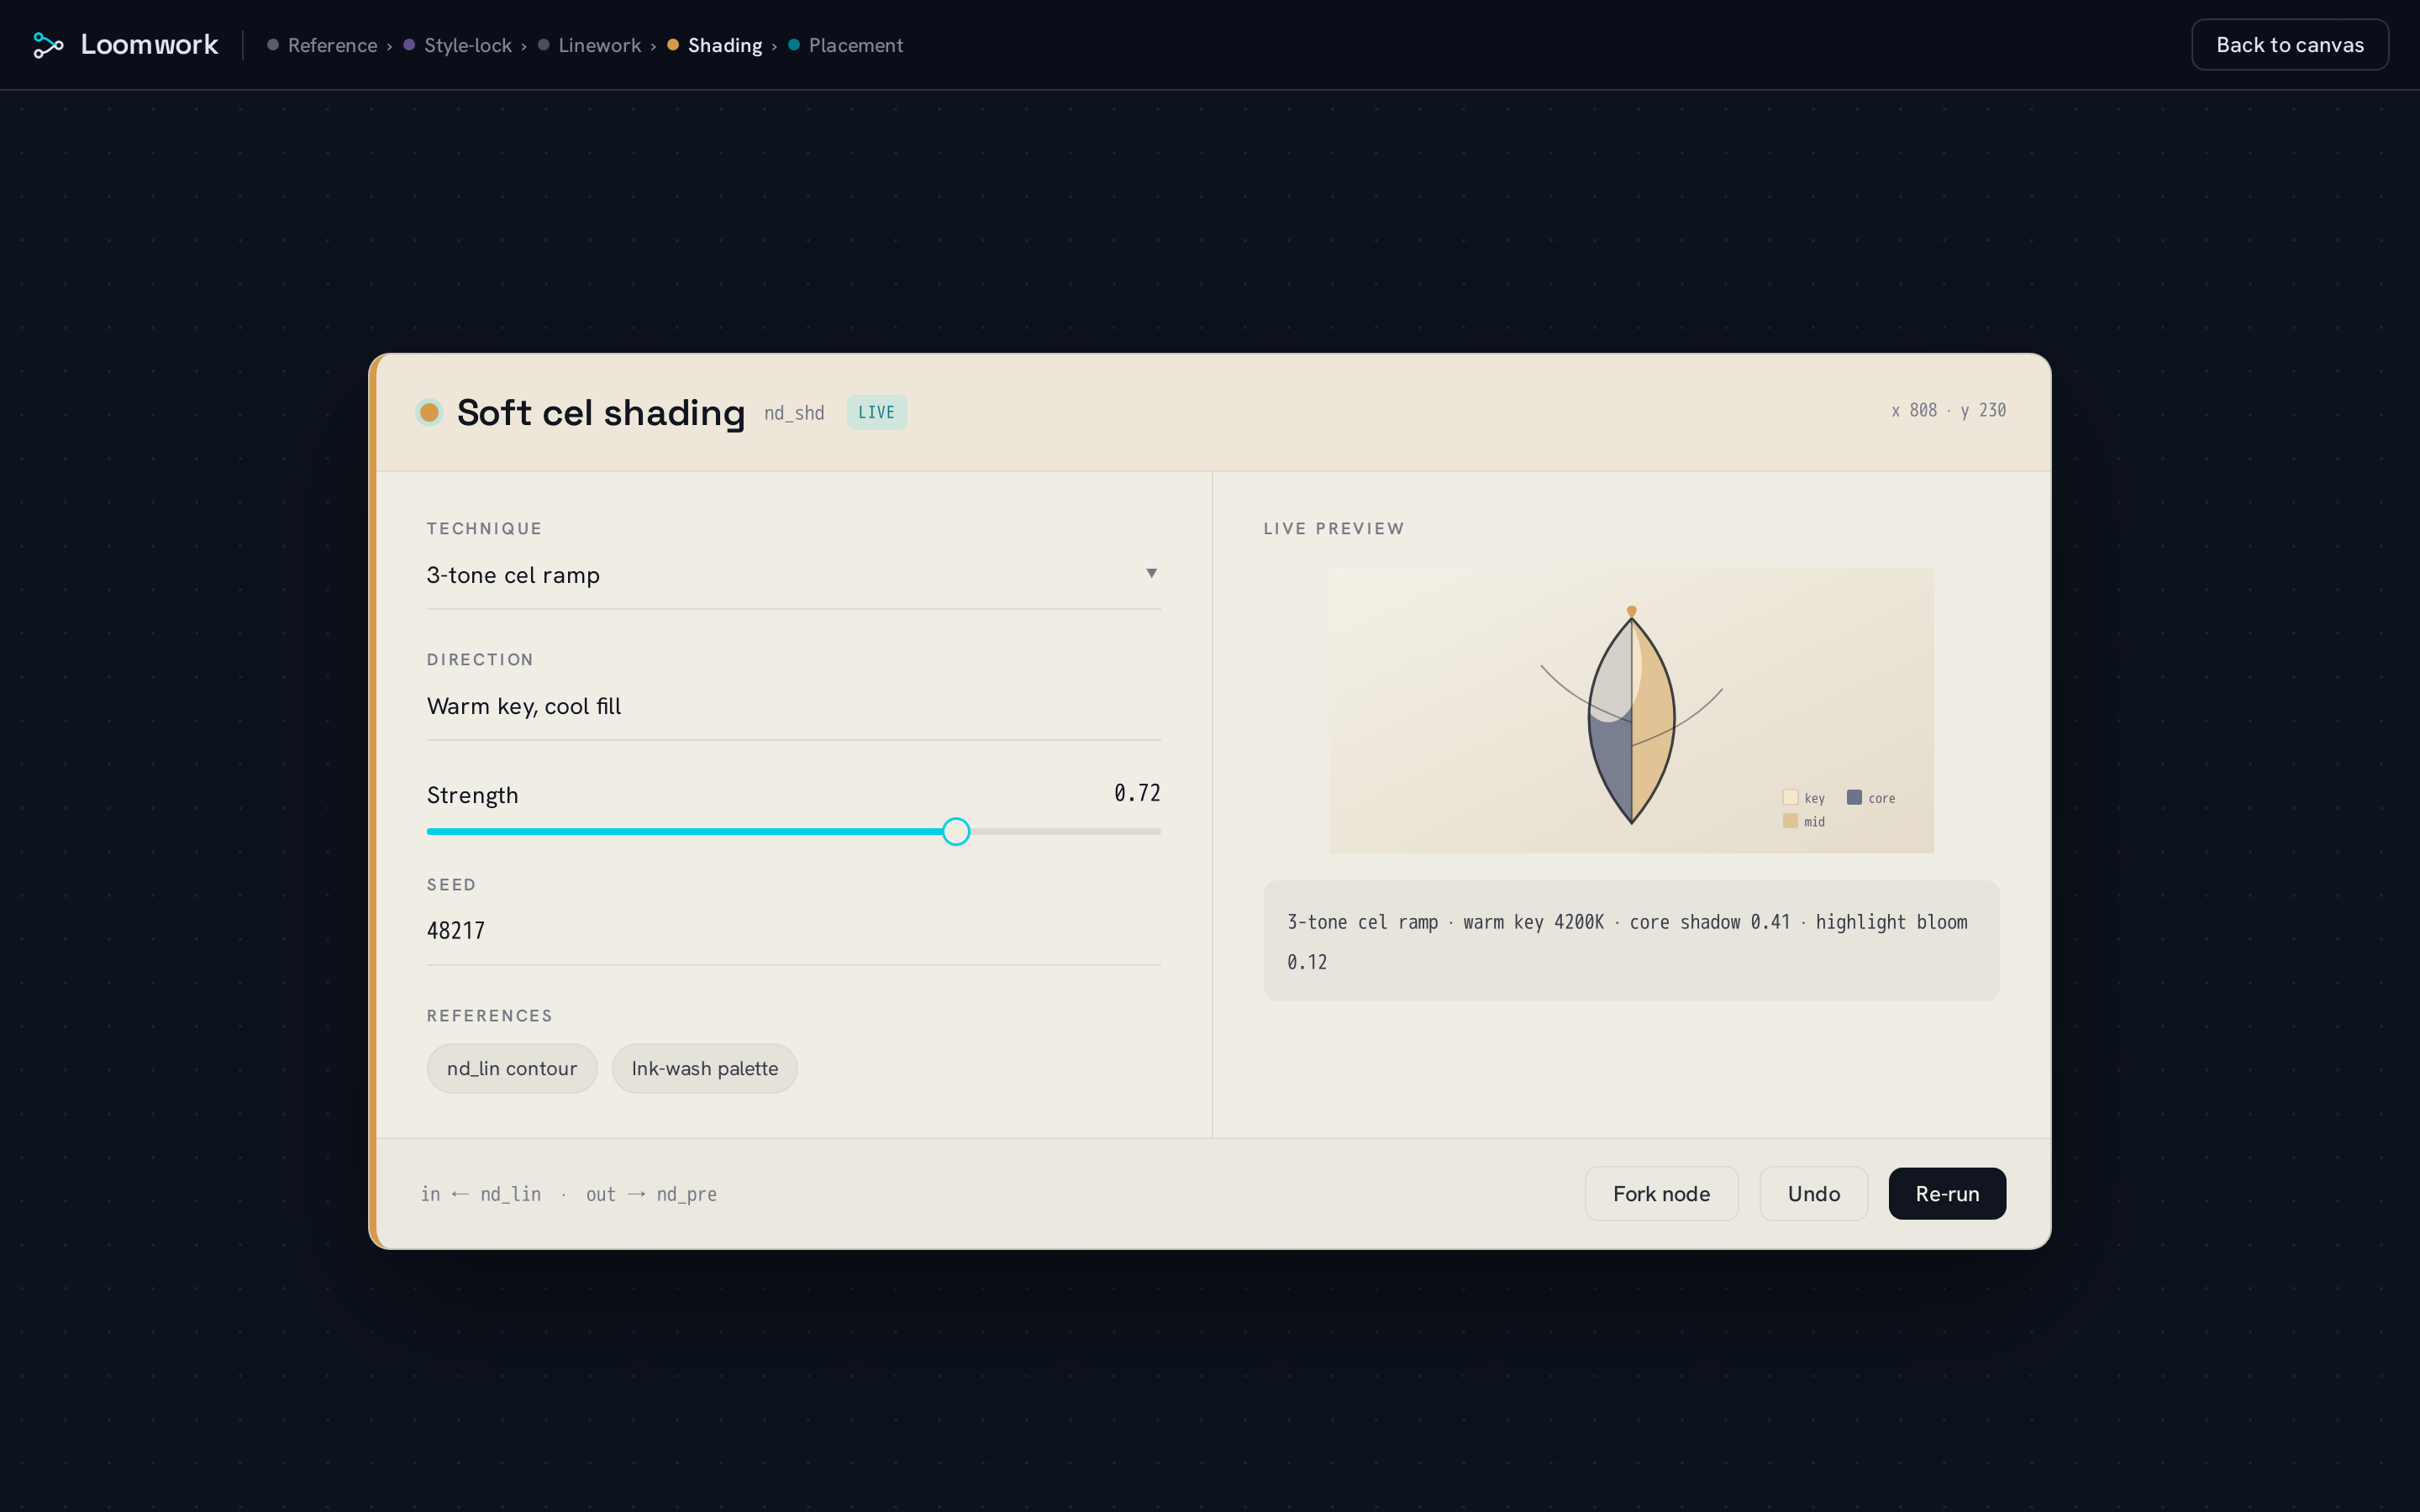Image resolution: width=2420 pixels, height=1512 pixels.
Task: Click the 3-tone cel ramp summary text
Action: pyautogui.click(x=1631, y=941)
